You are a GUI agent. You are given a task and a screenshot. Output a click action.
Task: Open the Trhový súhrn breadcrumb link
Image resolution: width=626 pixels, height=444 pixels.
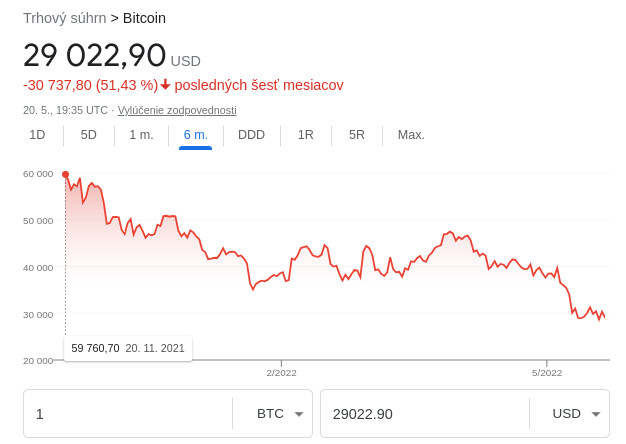pos(64,18)
